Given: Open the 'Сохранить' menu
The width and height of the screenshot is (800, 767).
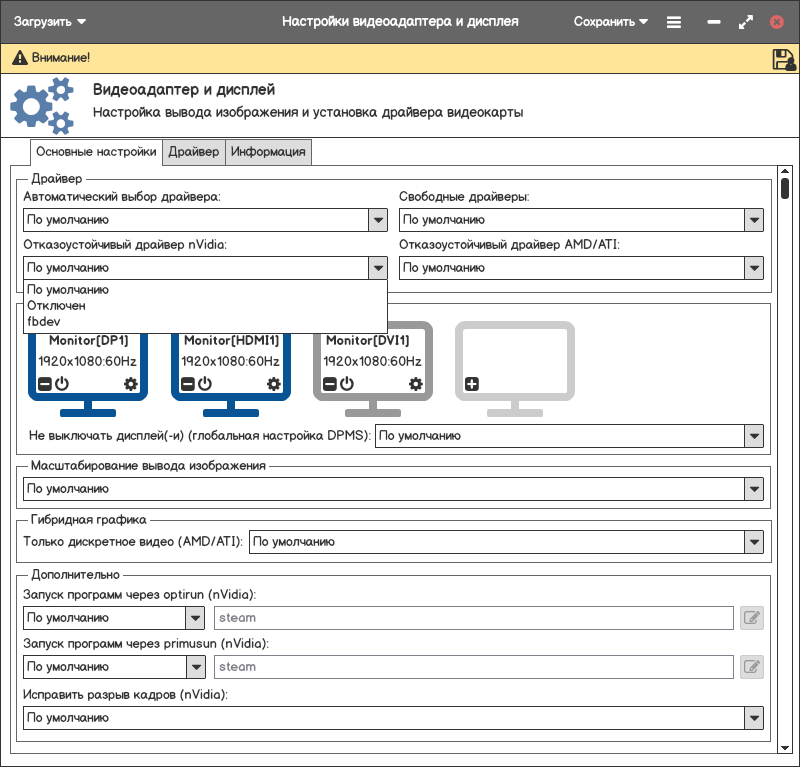Looking at the screenshot, I should [x=610, y=21].
